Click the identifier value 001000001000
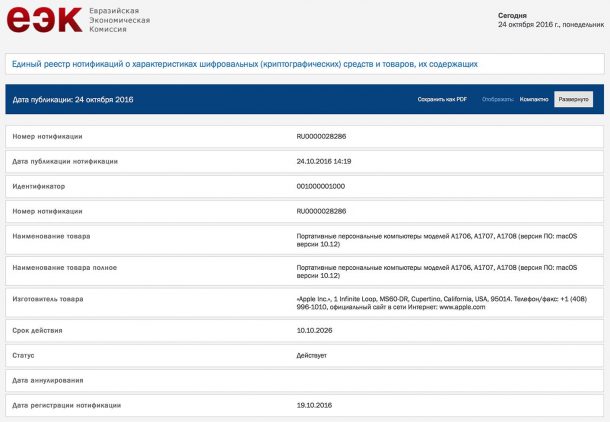 click(x=322, y=186)
